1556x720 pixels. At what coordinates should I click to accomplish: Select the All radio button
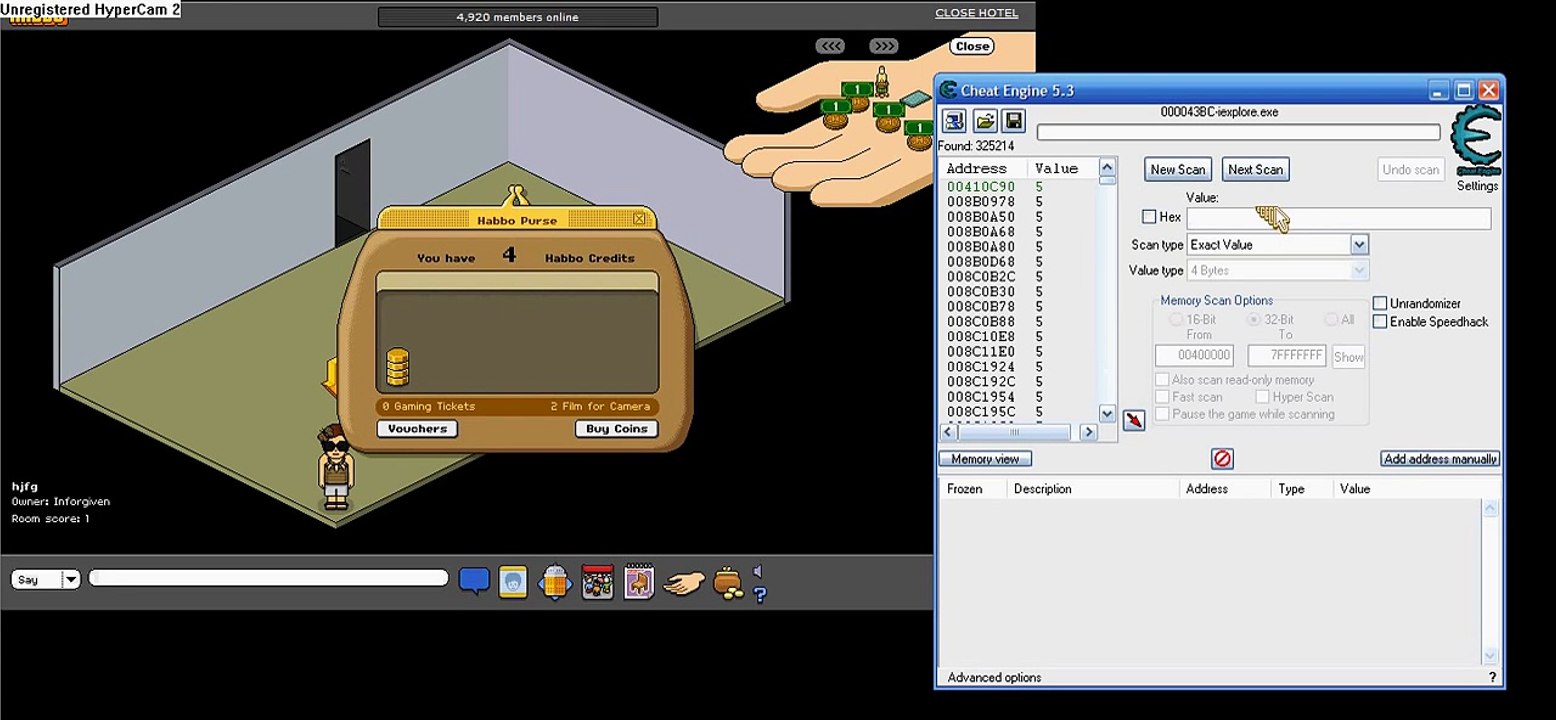tap(1331, 319)
